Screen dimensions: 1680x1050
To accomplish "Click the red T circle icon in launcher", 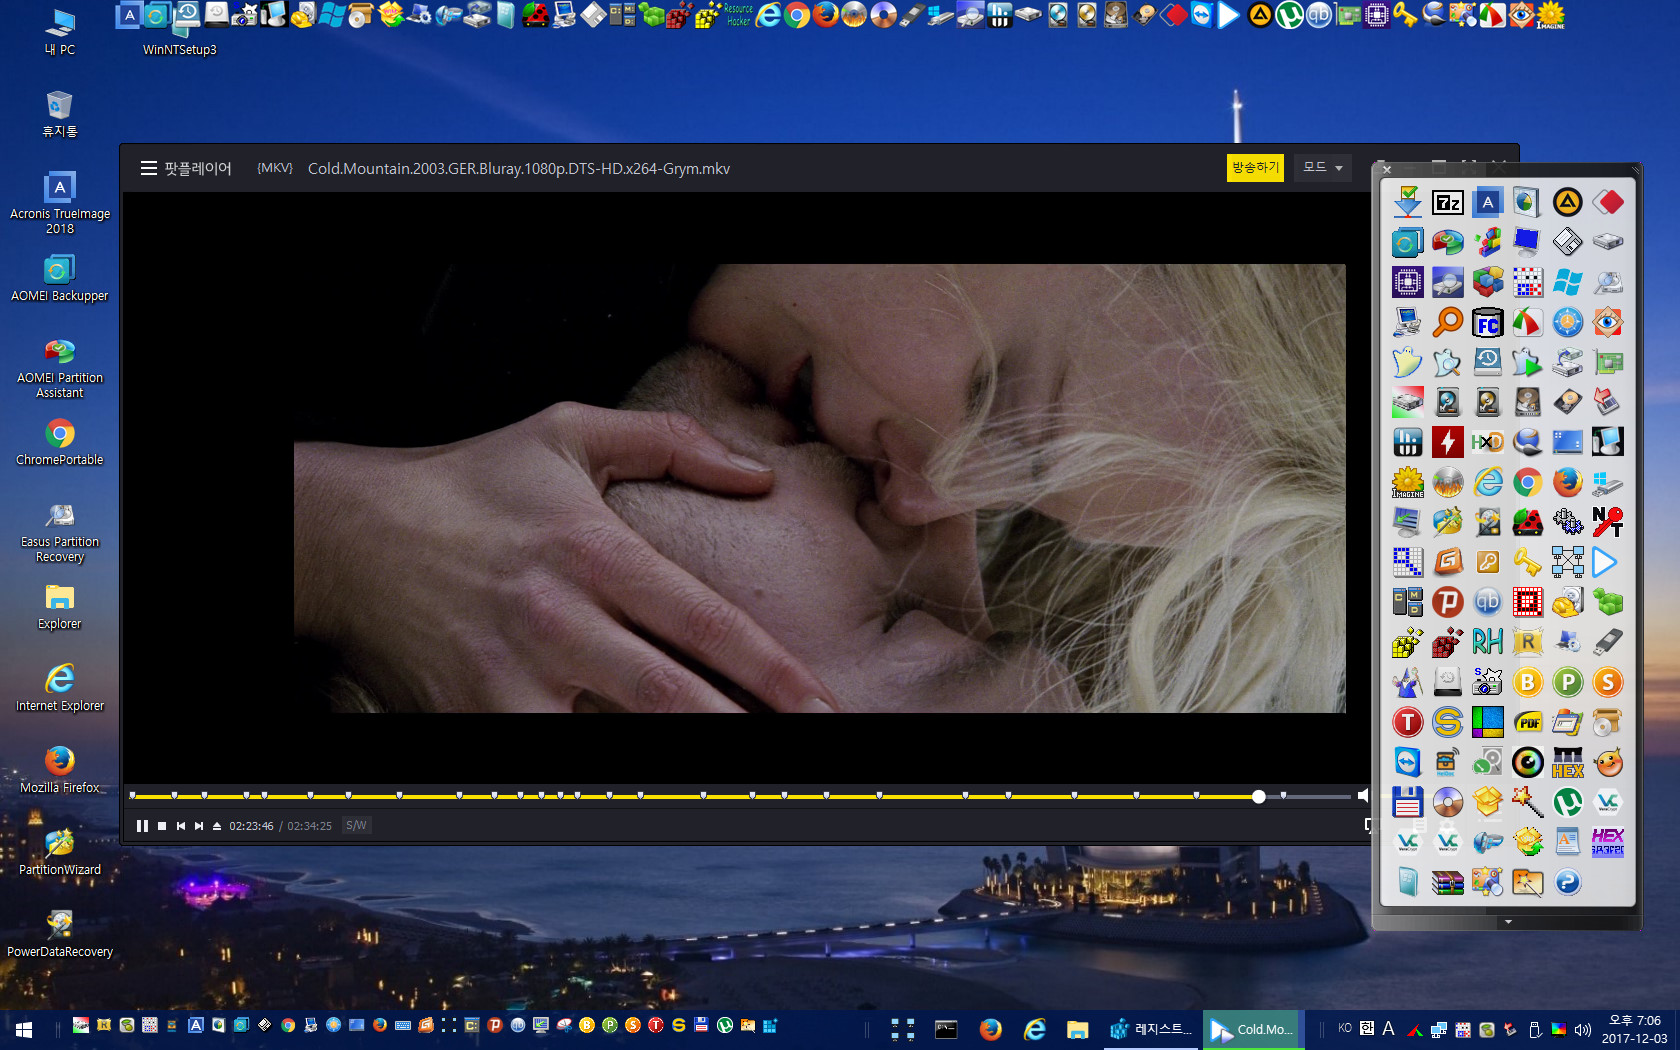I will pos(1407,722).
